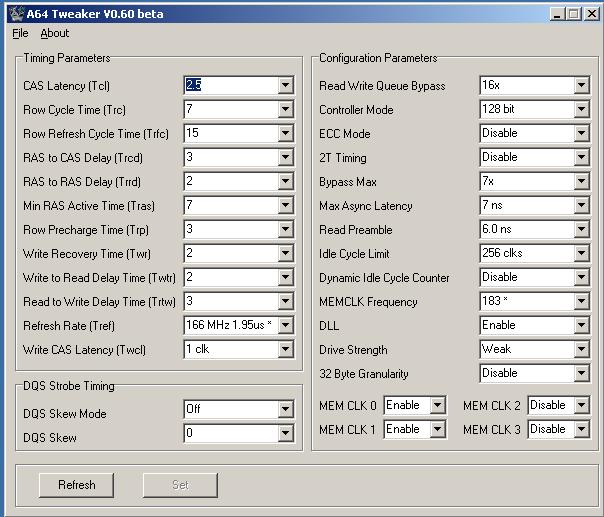Click the 'Refresh Rate (Tref)' label
This screenshot has width=604, height=517.
69,326
